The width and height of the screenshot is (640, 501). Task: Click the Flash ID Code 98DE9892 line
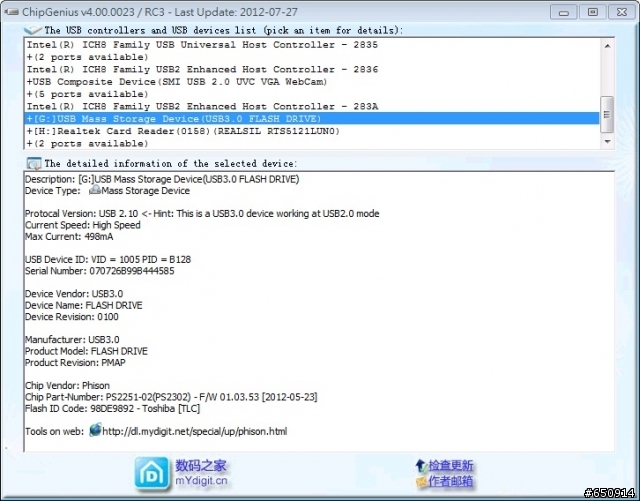click(x=113, y=408)
